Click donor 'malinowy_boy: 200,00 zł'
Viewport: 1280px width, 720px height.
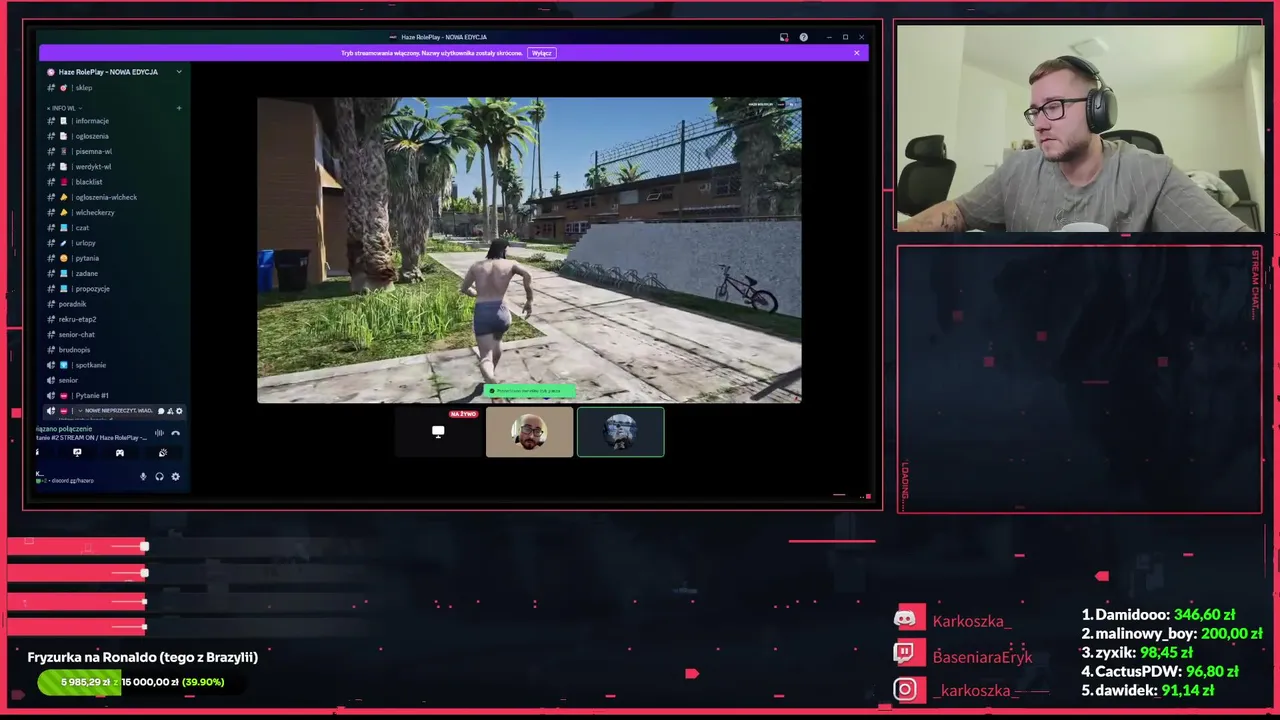tap(1171, 633)
